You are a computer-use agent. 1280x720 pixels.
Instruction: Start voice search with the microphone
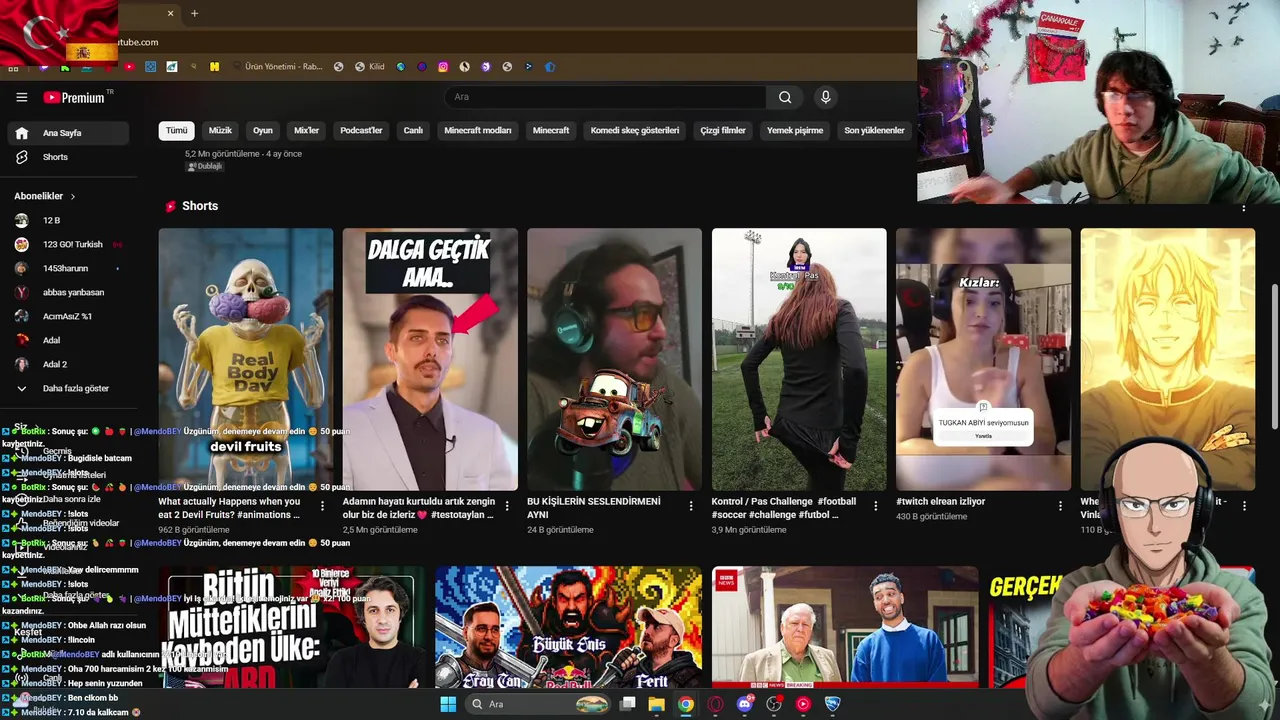tap(825, 97)
